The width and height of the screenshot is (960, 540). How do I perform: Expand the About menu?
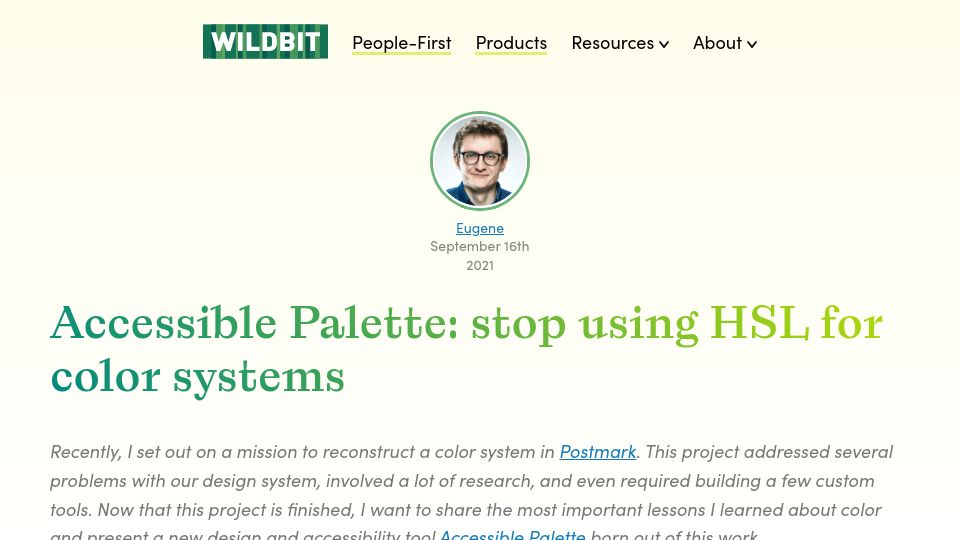point(725,43)
